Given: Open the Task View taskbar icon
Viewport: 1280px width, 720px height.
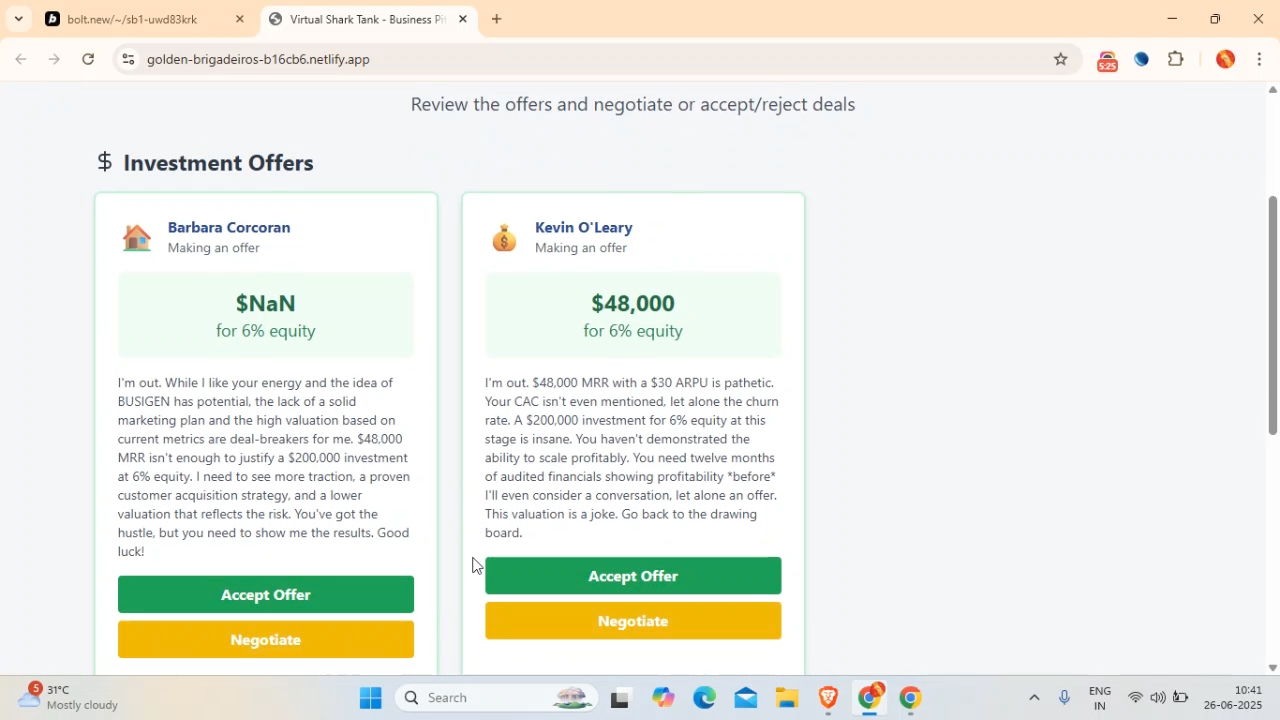Looking at the screenshot, I should click(620, 698).
